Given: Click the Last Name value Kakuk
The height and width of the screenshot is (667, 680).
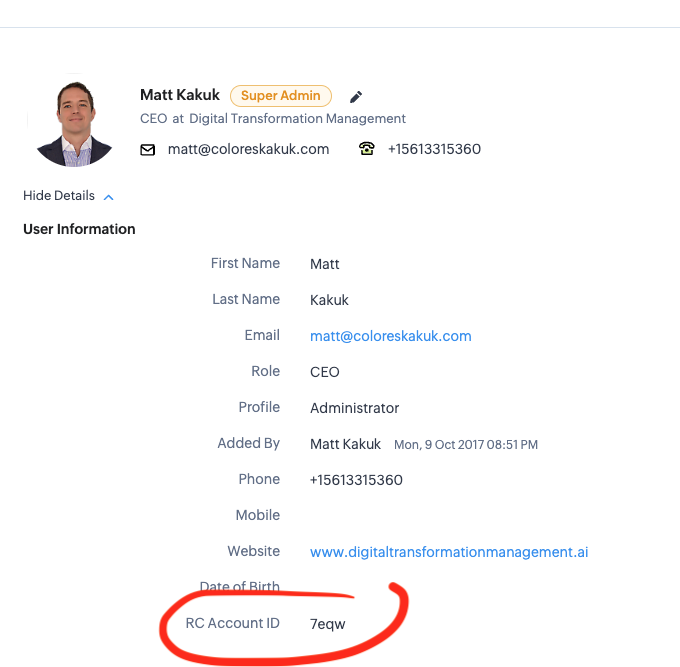Looking at the screenshot, I should click(329, 300).
